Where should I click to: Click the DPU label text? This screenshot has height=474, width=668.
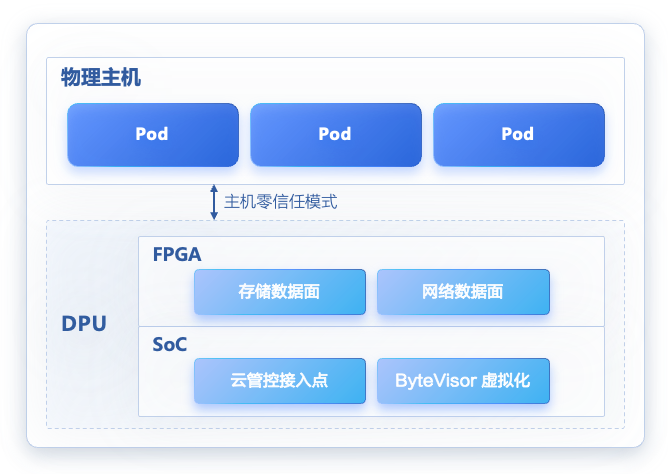[84, 324]
